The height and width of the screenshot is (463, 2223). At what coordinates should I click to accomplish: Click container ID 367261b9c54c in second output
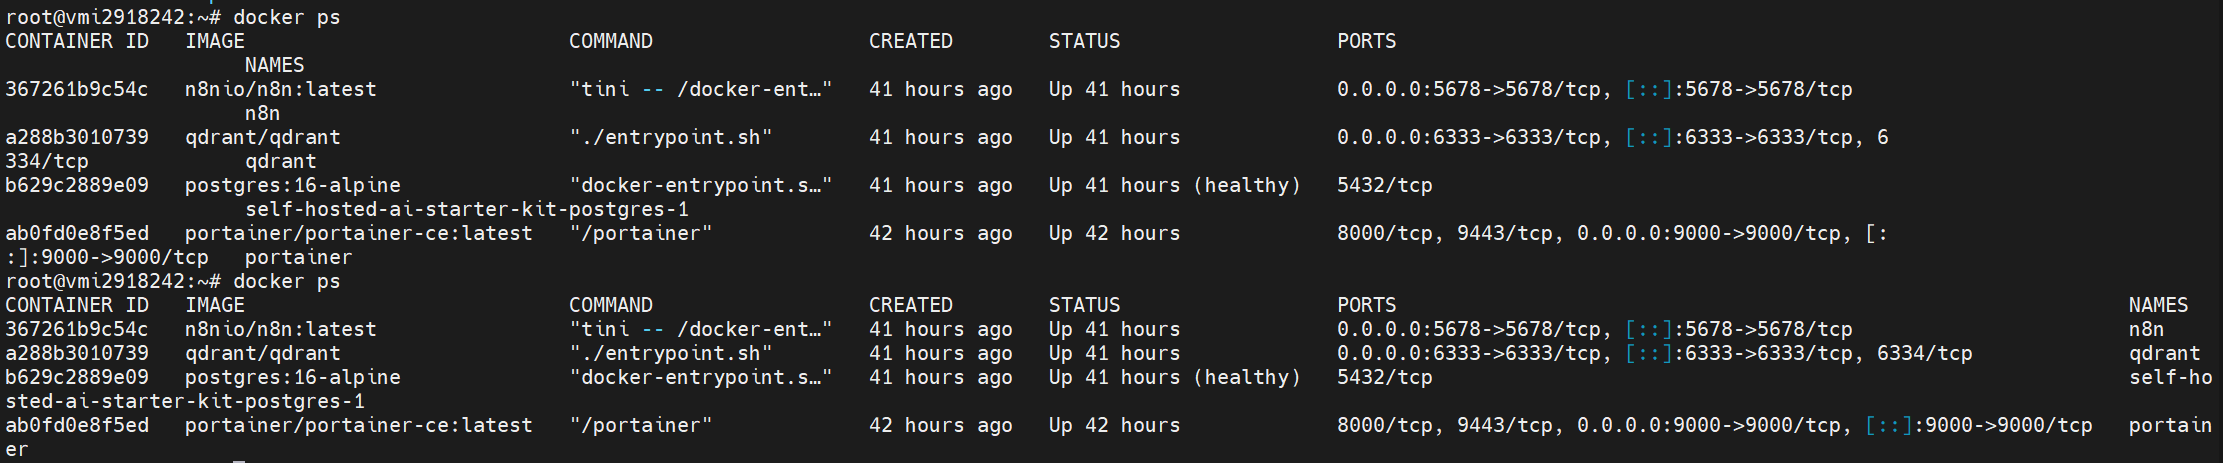77,329
